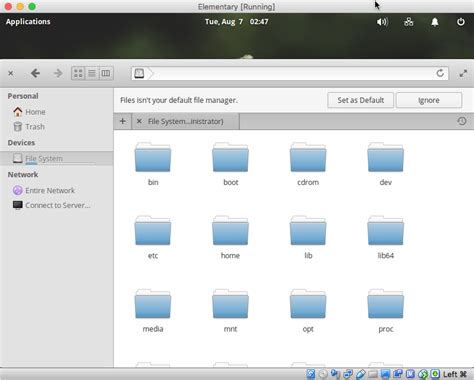Image resolution: width=474 pixels, height=380 pixels.
Task: Open the Applications menu
Action: (x=28, y=22)
